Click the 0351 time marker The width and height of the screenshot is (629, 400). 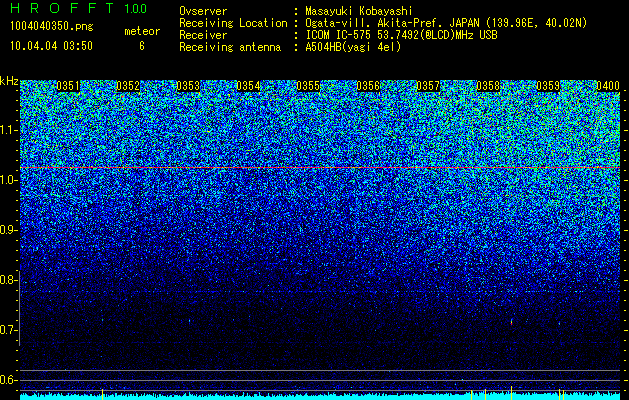click(x=68, y=86)
